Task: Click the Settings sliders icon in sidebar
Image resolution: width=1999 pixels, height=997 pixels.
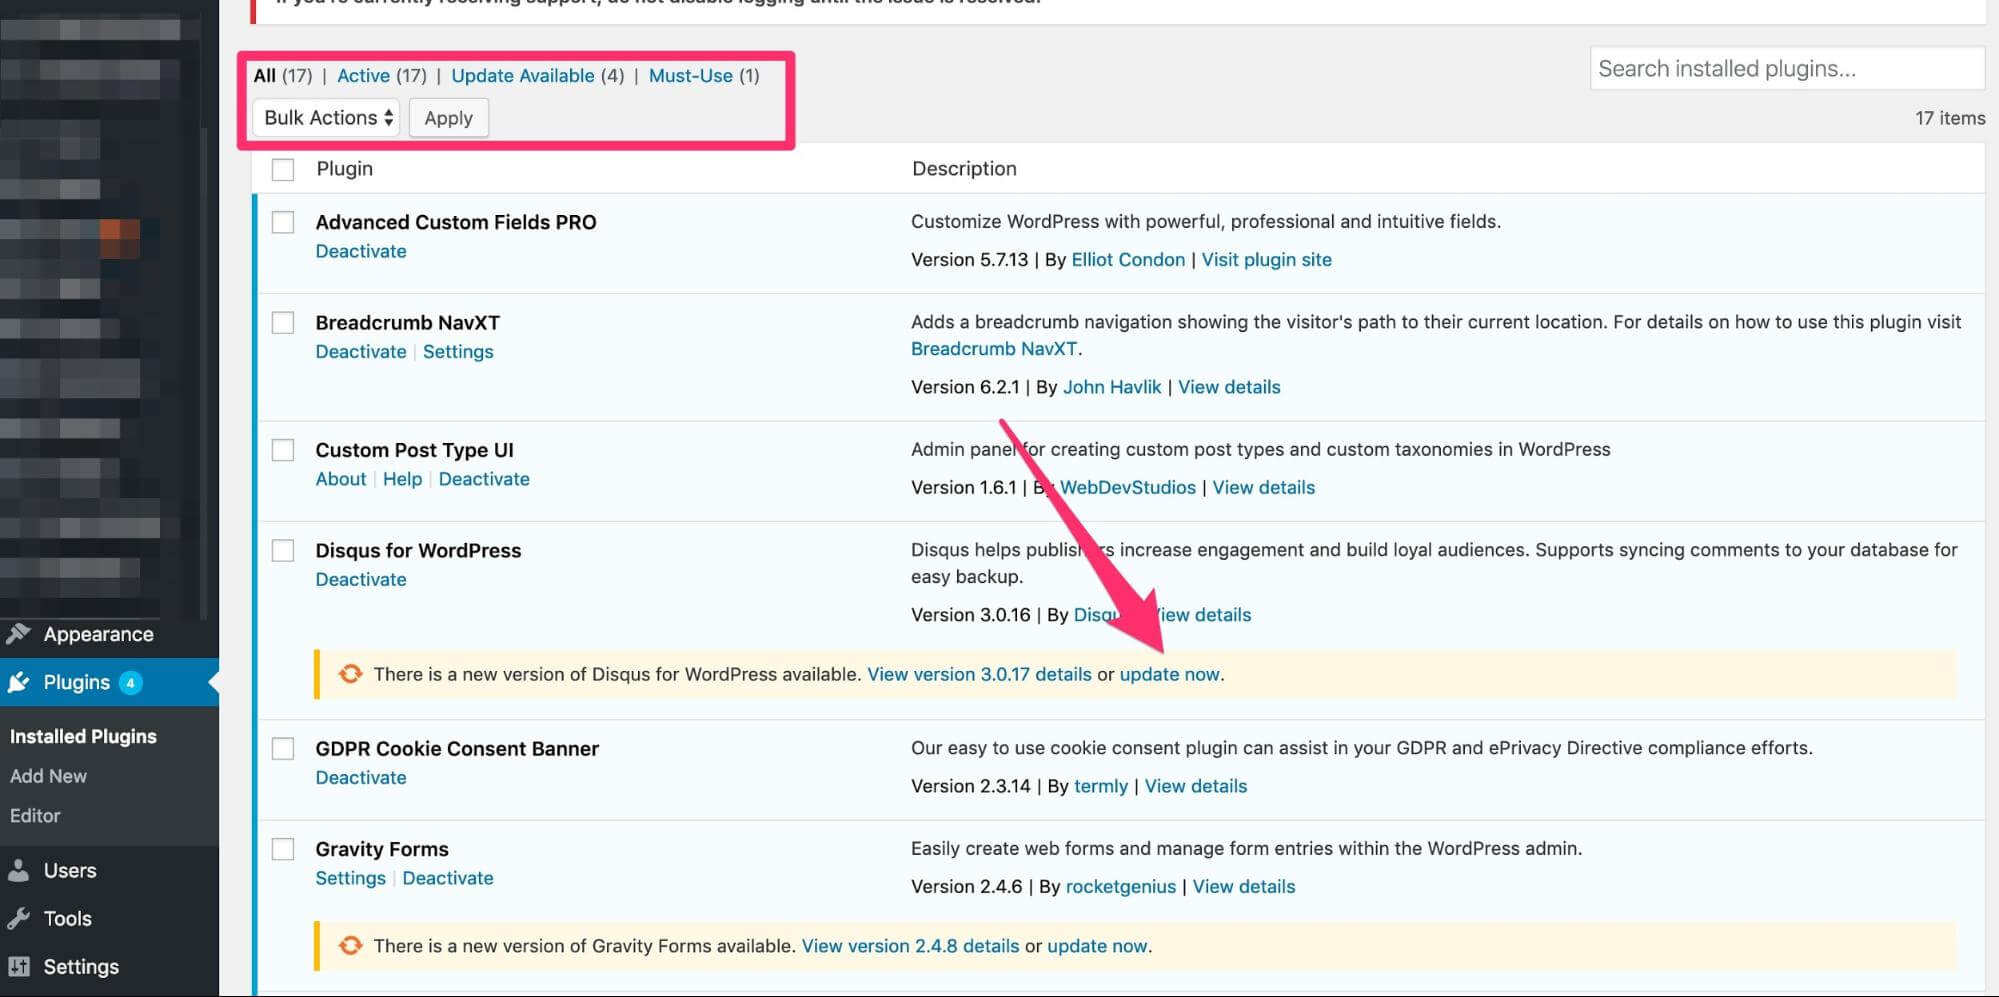Action: pyautogui.click(x=18, y=966)
